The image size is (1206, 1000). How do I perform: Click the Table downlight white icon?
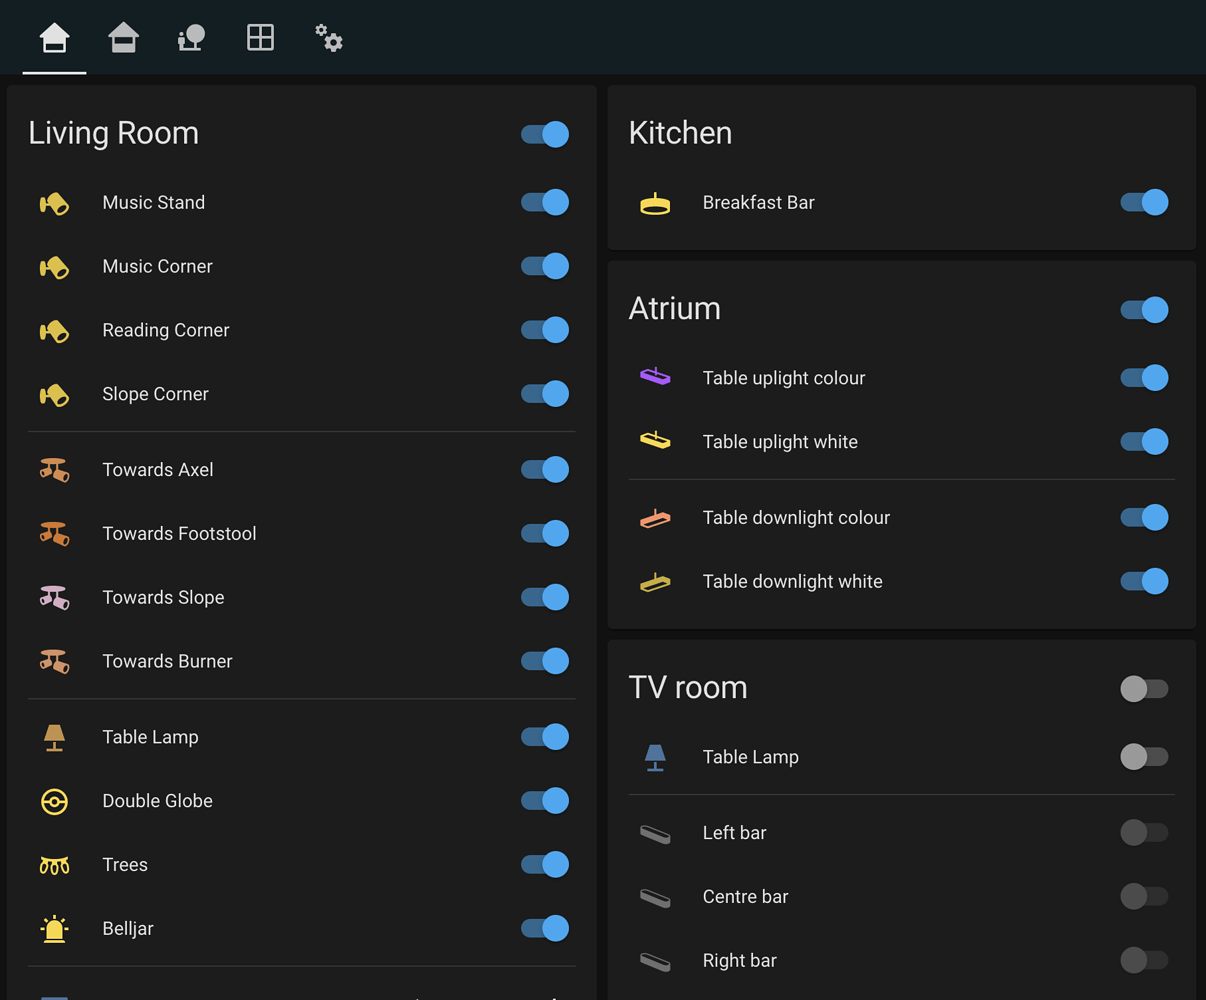click(654, 581)
